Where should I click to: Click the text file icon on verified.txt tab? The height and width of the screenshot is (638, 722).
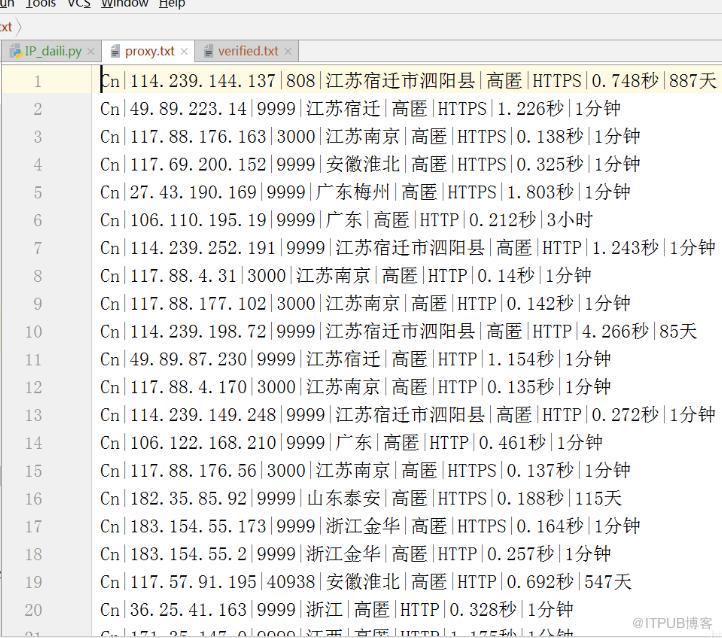click(208, 51)
